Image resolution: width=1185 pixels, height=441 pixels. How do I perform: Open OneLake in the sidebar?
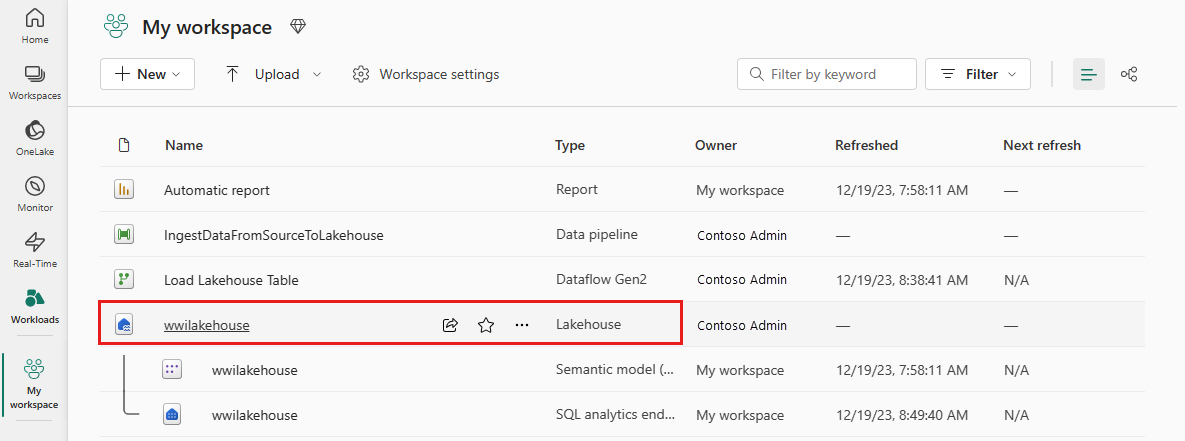pyautogui.click(x=35, y=139)
